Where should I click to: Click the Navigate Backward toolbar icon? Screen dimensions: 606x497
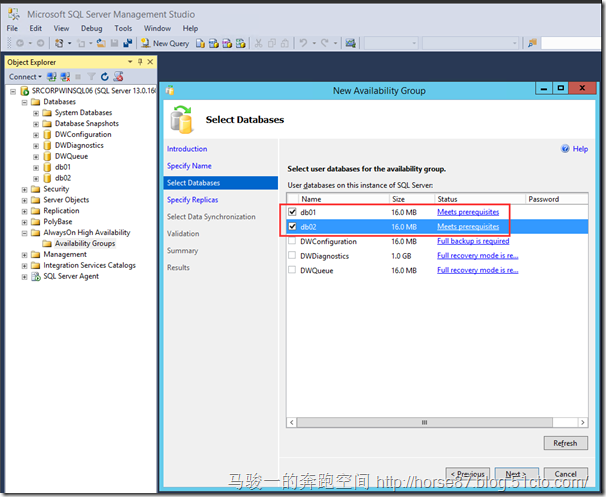click(20, 43)
